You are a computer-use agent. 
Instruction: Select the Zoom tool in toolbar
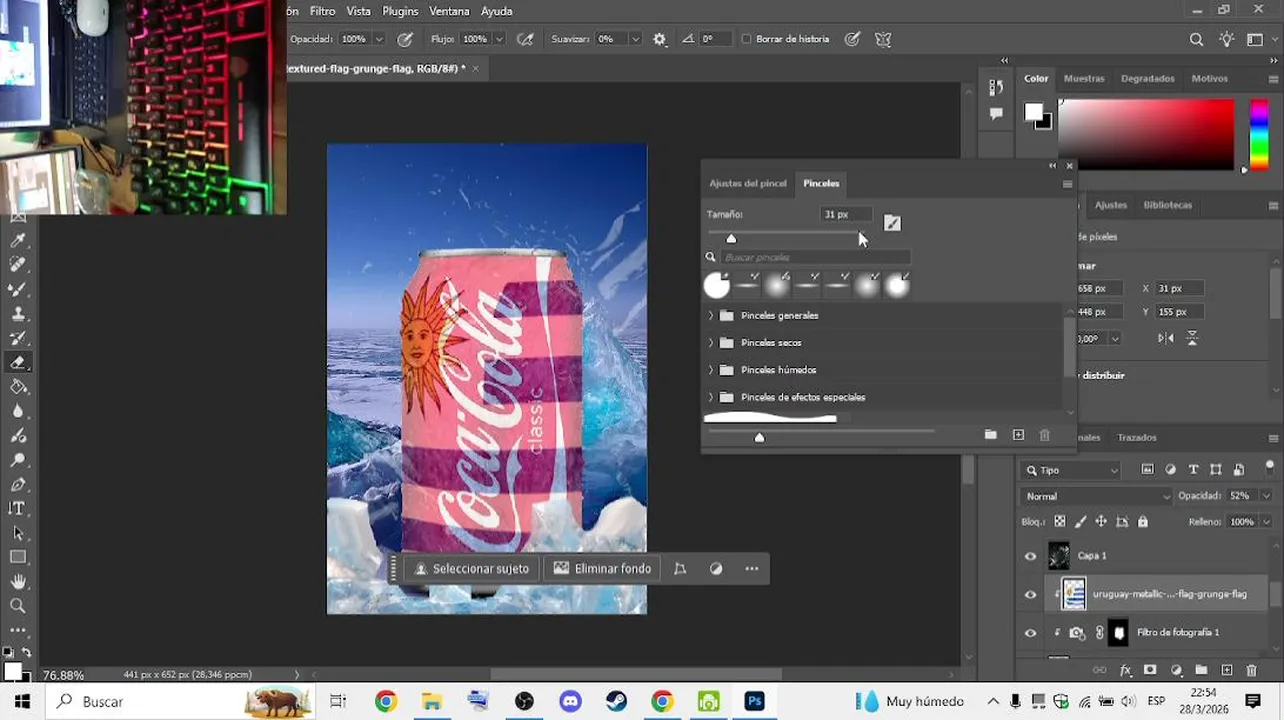pos(17,606)
